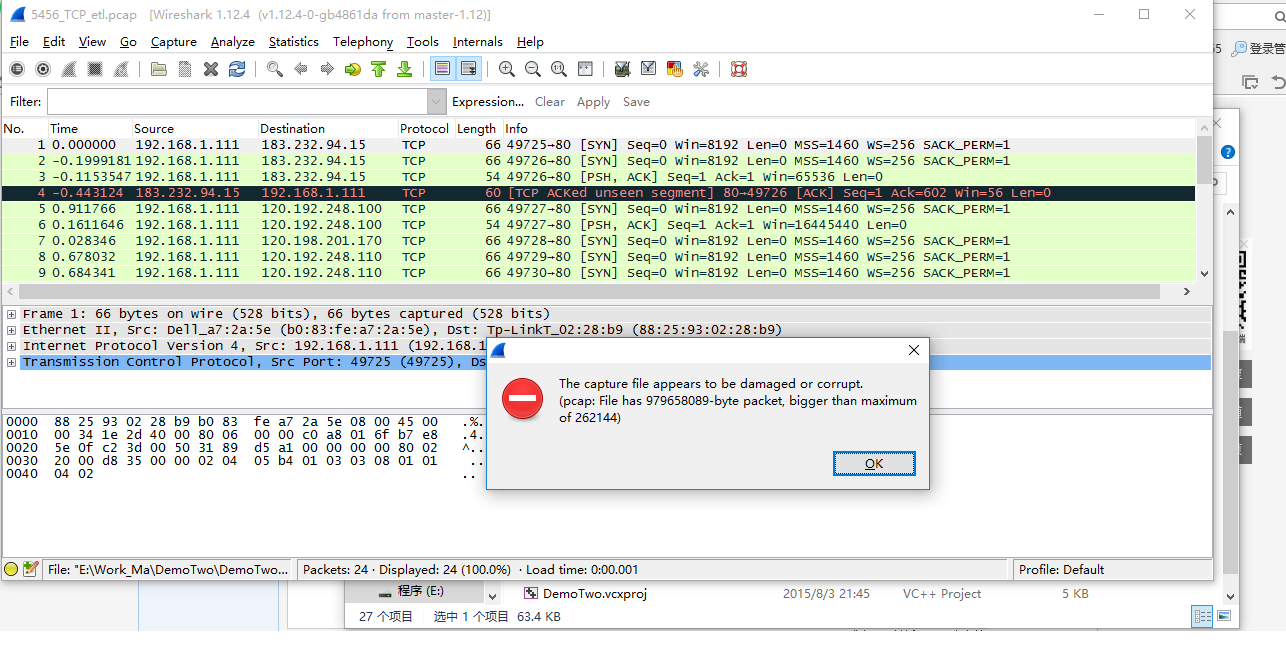
Task: Open the Statistics menu
Action: point(294,42)
